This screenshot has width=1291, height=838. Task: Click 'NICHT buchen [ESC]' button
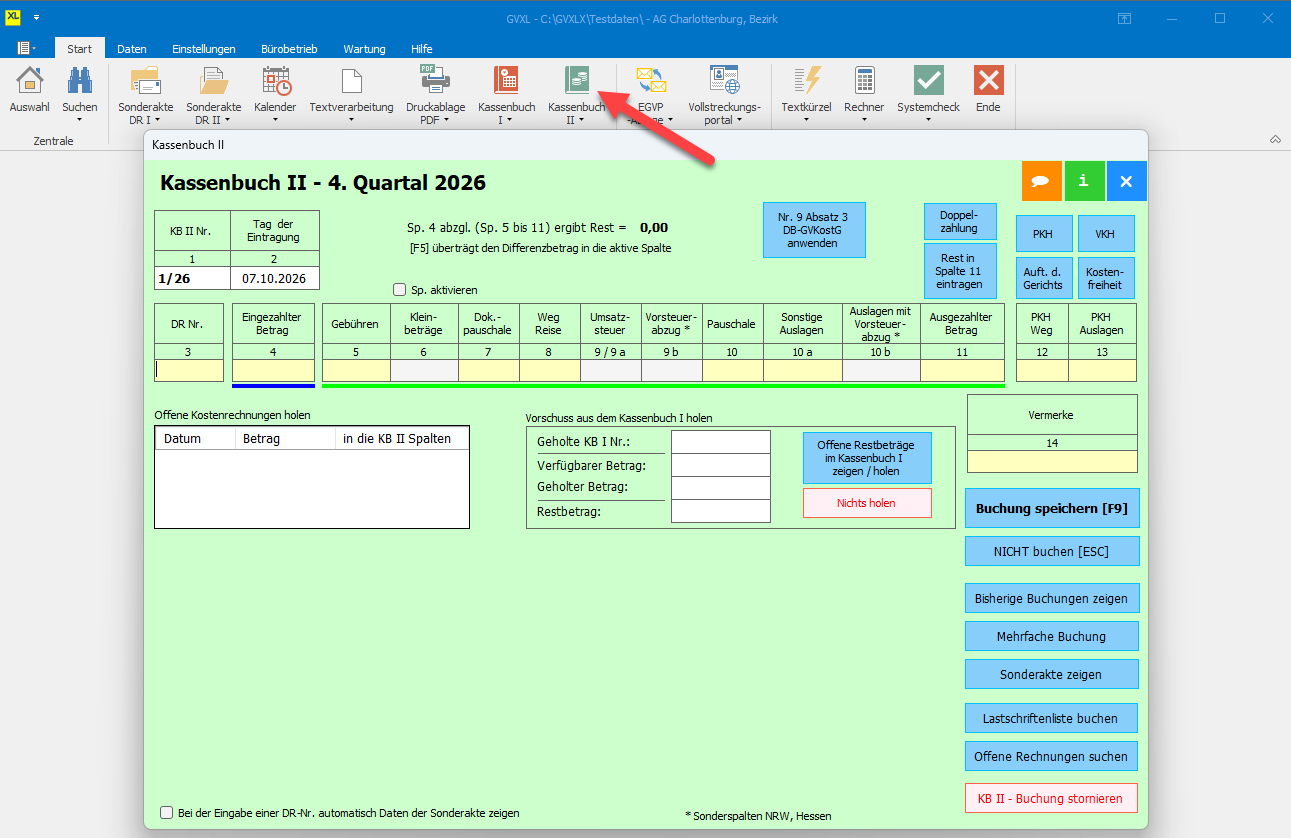coord(1052,551)
